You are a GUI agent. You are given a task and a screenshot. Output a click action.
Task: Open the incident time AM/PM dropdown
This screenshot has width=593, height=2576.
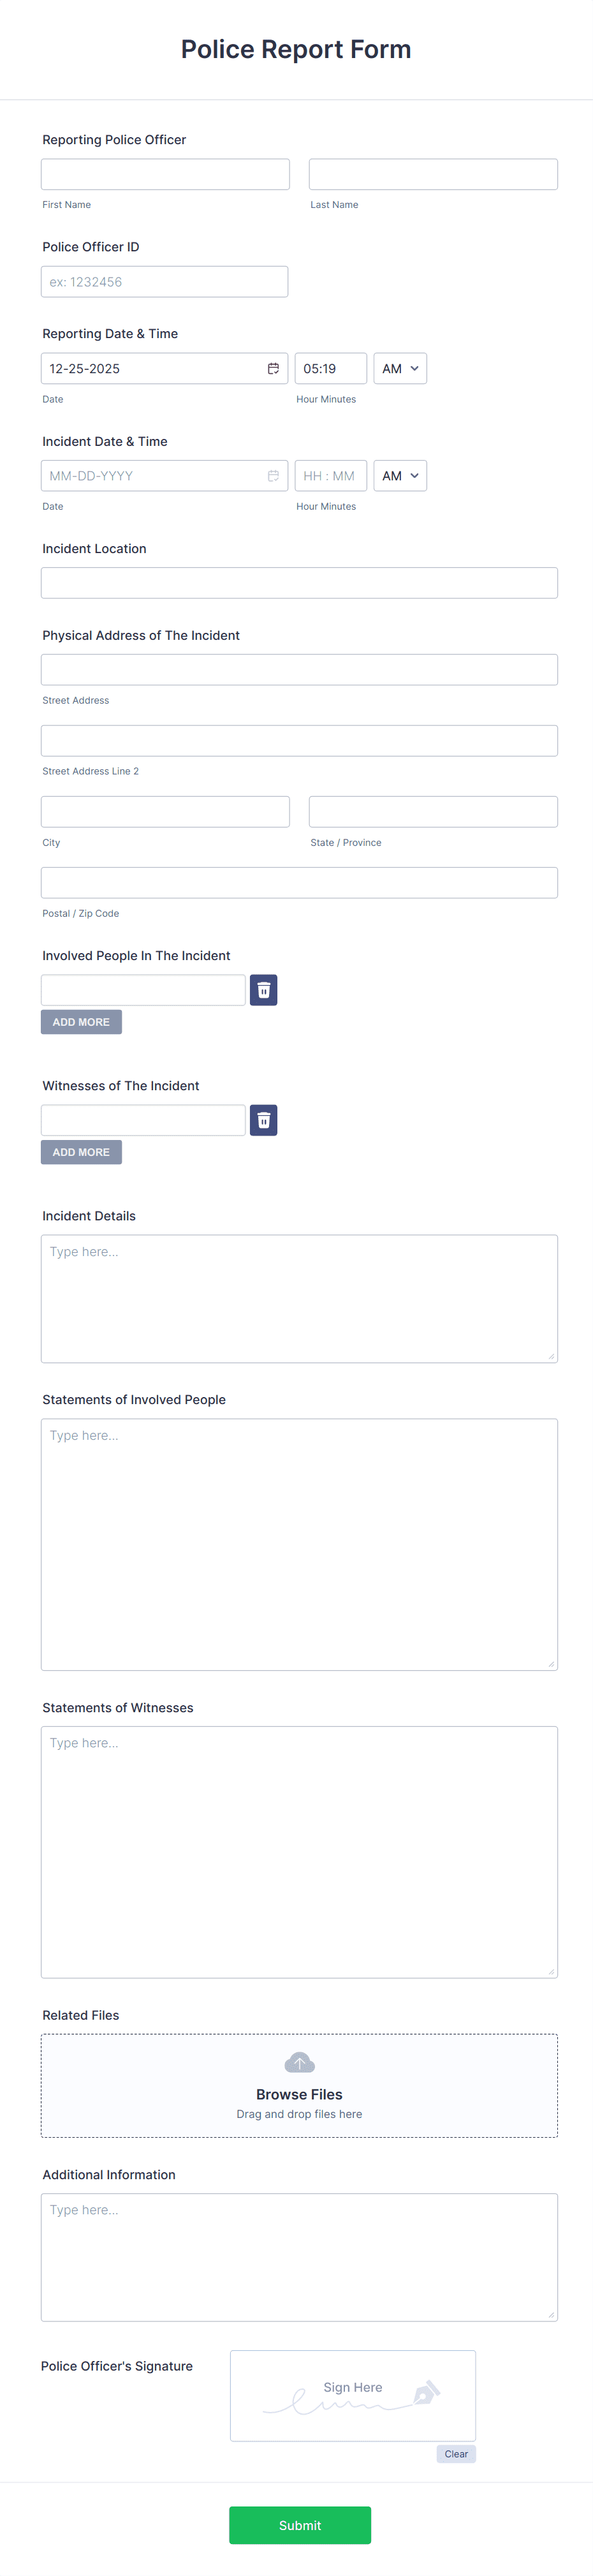399,475
